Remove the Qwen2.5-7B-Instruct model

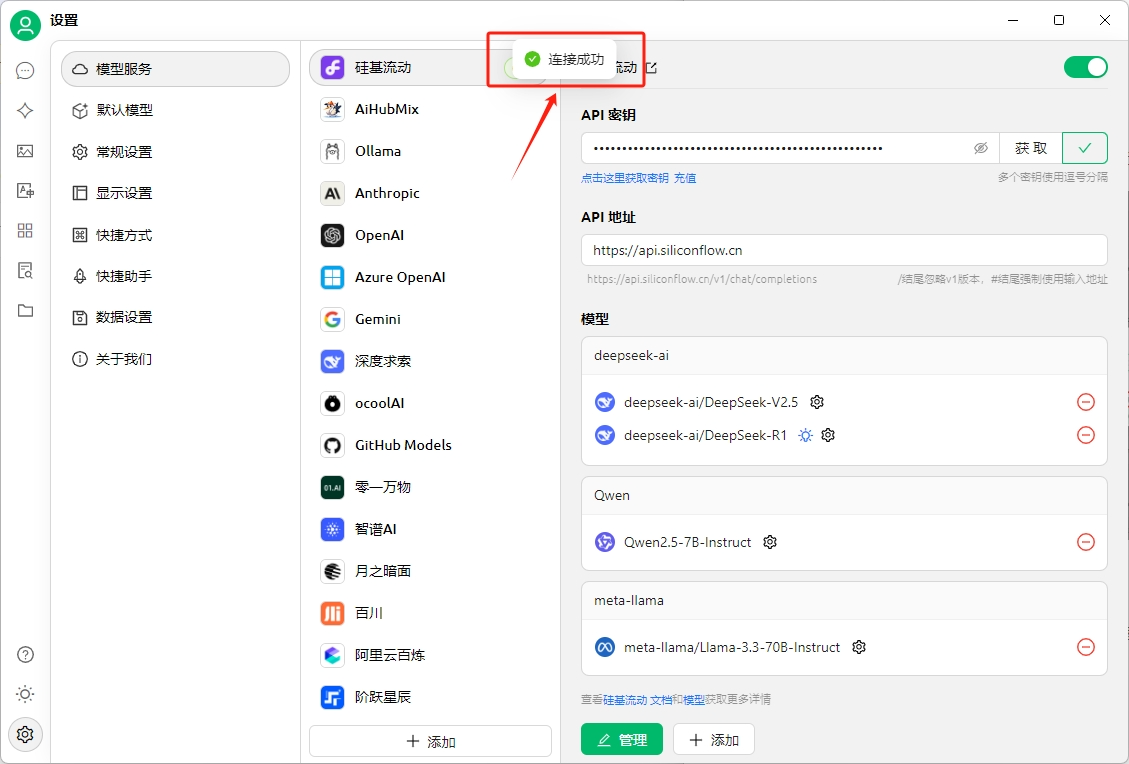click(1086, 542)
